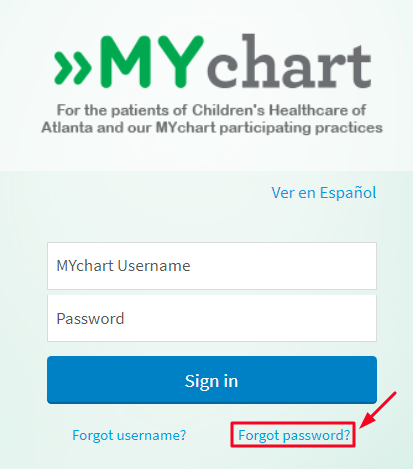The height and width of the screenshot is (469, 413).
Task: Click the Children's Healthcare of Atlanta tagline
Action: coord(212,119)
